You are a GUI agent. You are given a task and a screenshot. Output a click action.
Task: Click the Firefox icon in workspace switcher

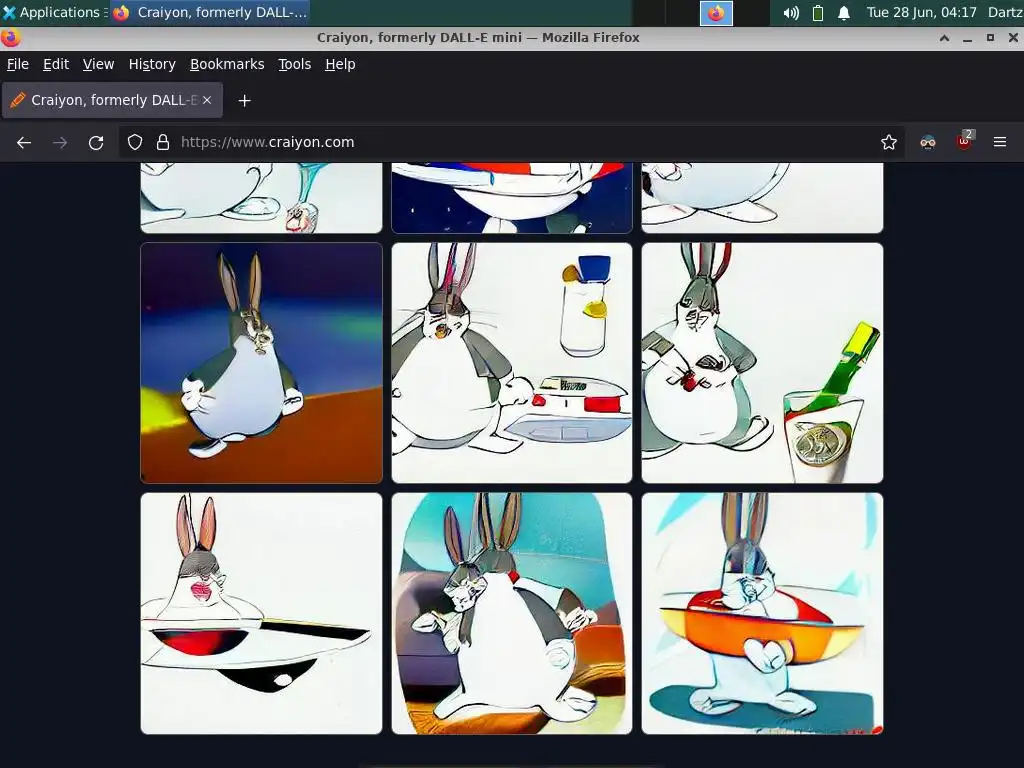[716, 13]
